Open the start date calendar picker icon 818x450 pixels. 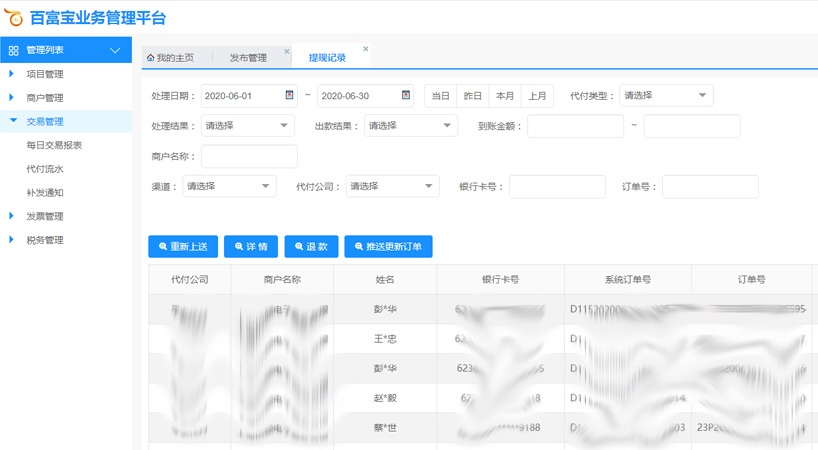click(x=290, y=95)
